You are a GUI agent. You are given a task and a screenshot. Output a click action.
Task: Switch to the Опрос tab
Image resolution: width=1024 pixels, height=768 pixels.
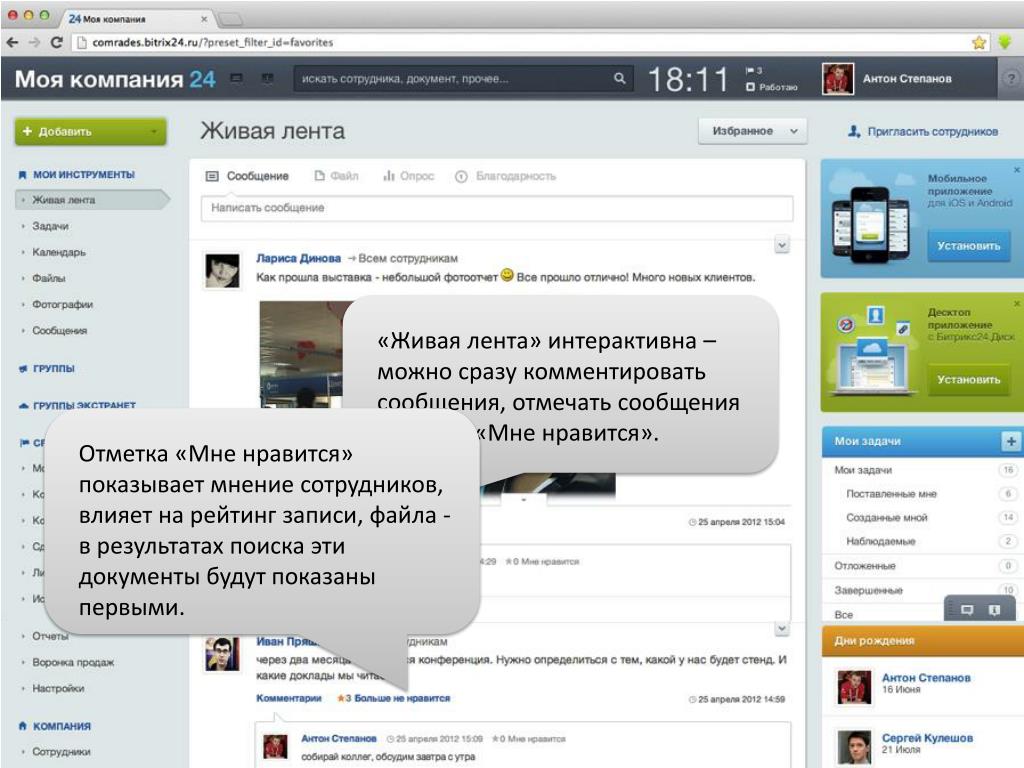[409, 176]
